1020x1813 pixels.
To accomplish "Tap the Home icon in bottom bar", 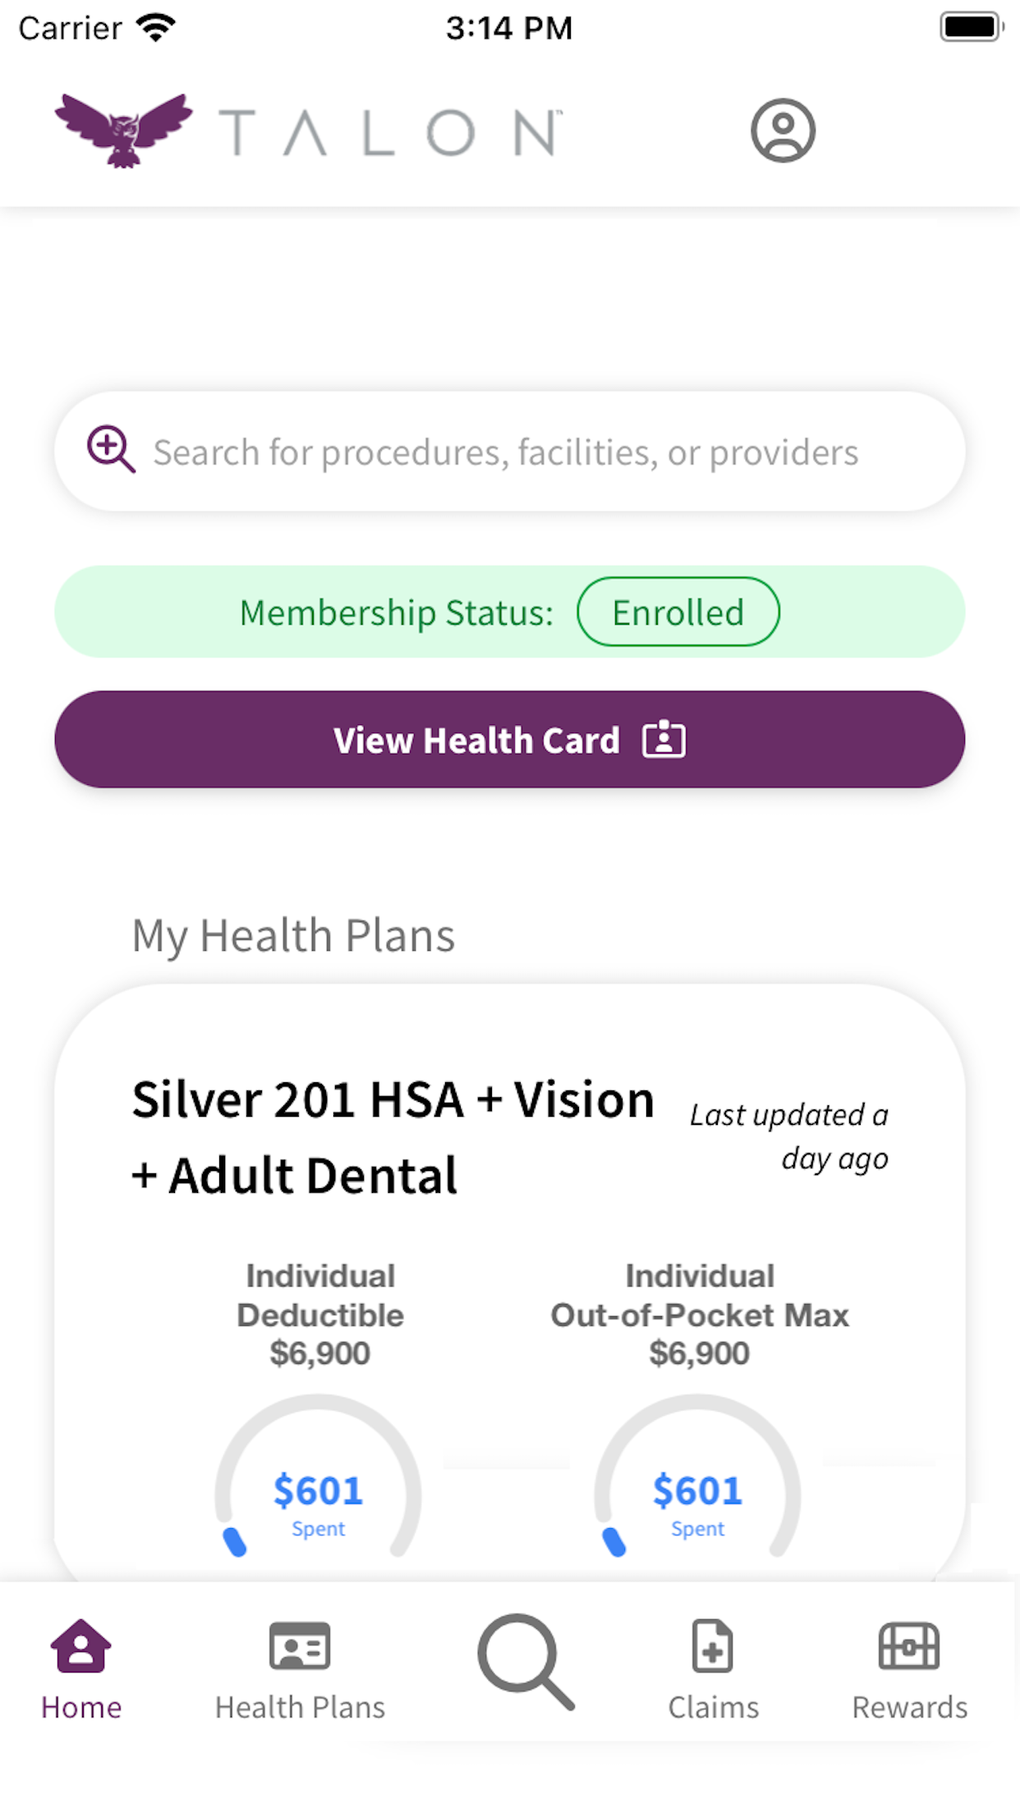I will [81, 1646].
